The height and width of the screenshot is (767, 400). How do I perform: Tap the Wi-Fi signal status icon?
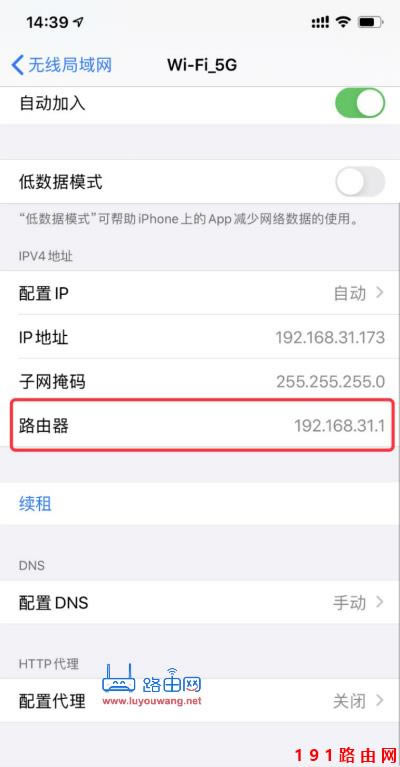pos(343,22)
